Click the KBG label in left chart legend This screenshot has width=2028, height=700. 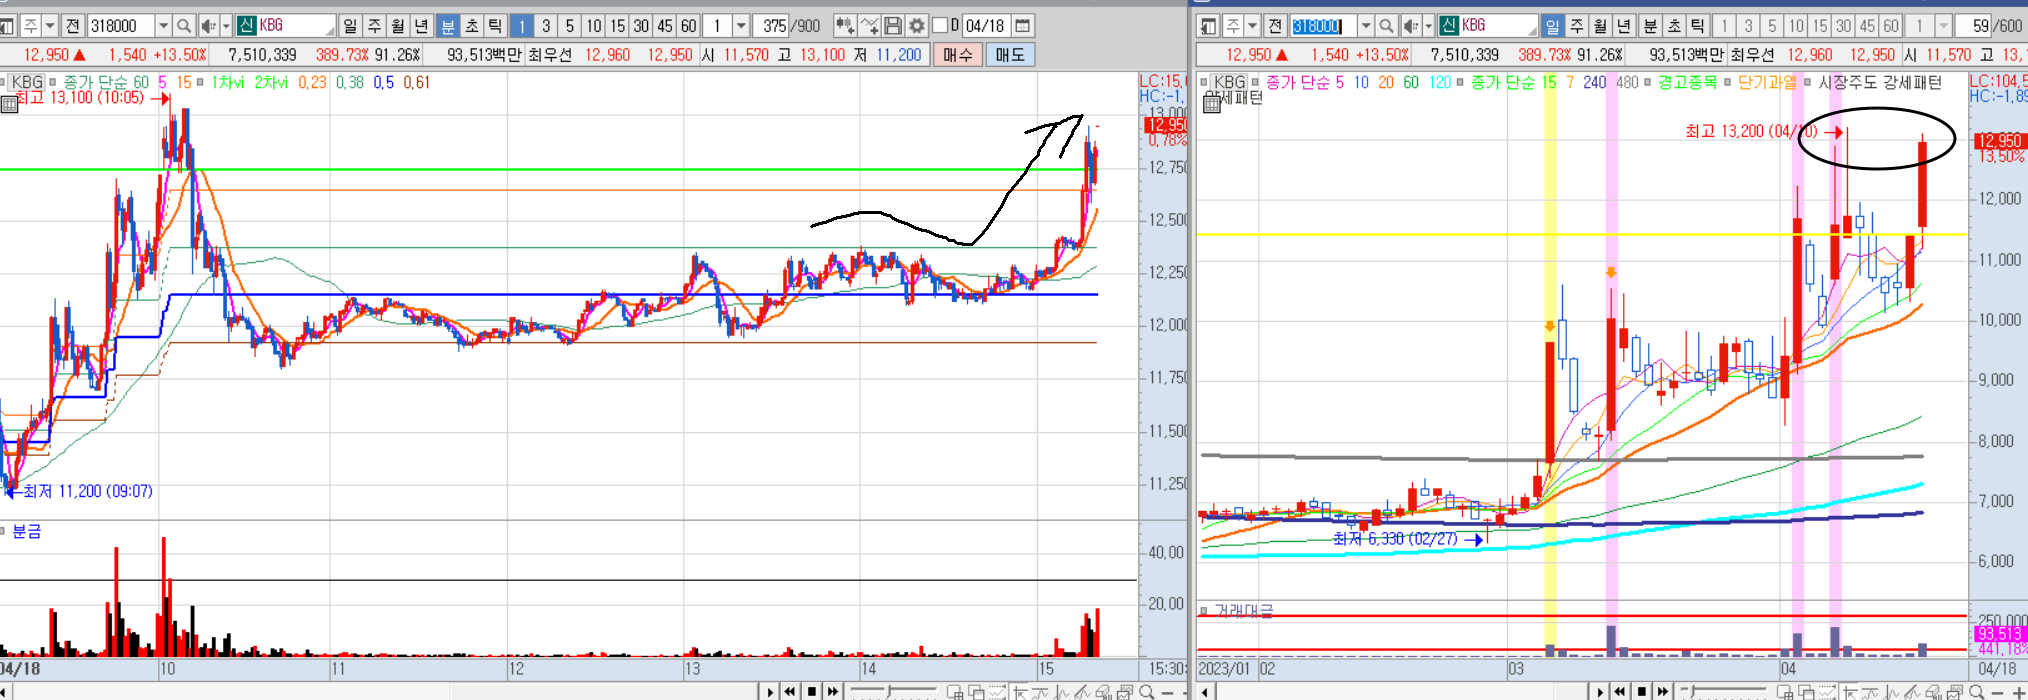(x=28, y=82)
